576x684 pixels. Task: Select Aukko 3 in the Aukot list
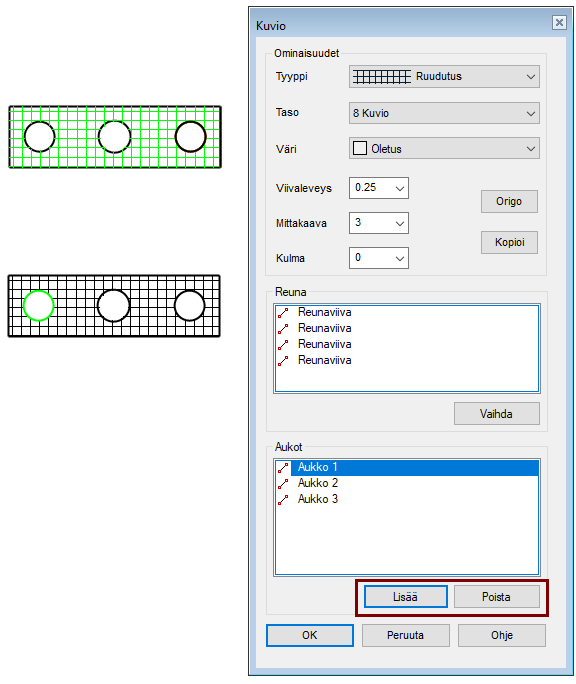(x=407, y=499)
